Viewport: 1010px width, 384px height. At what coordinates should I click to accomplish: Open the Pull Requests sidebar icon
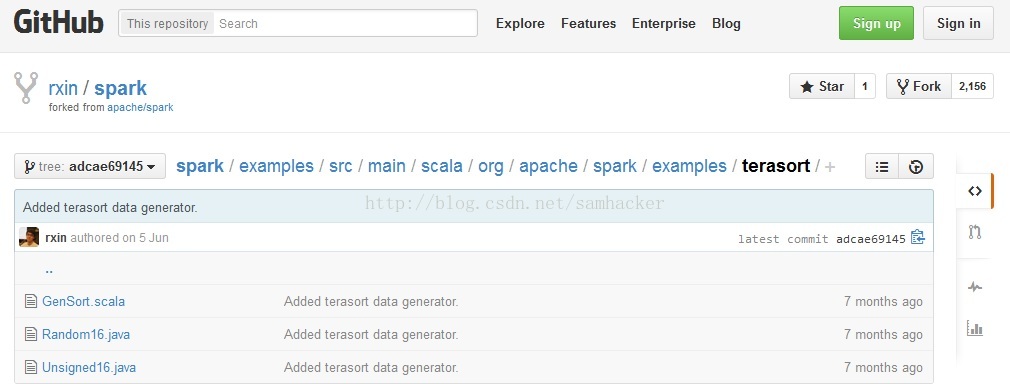coord(975,232)
